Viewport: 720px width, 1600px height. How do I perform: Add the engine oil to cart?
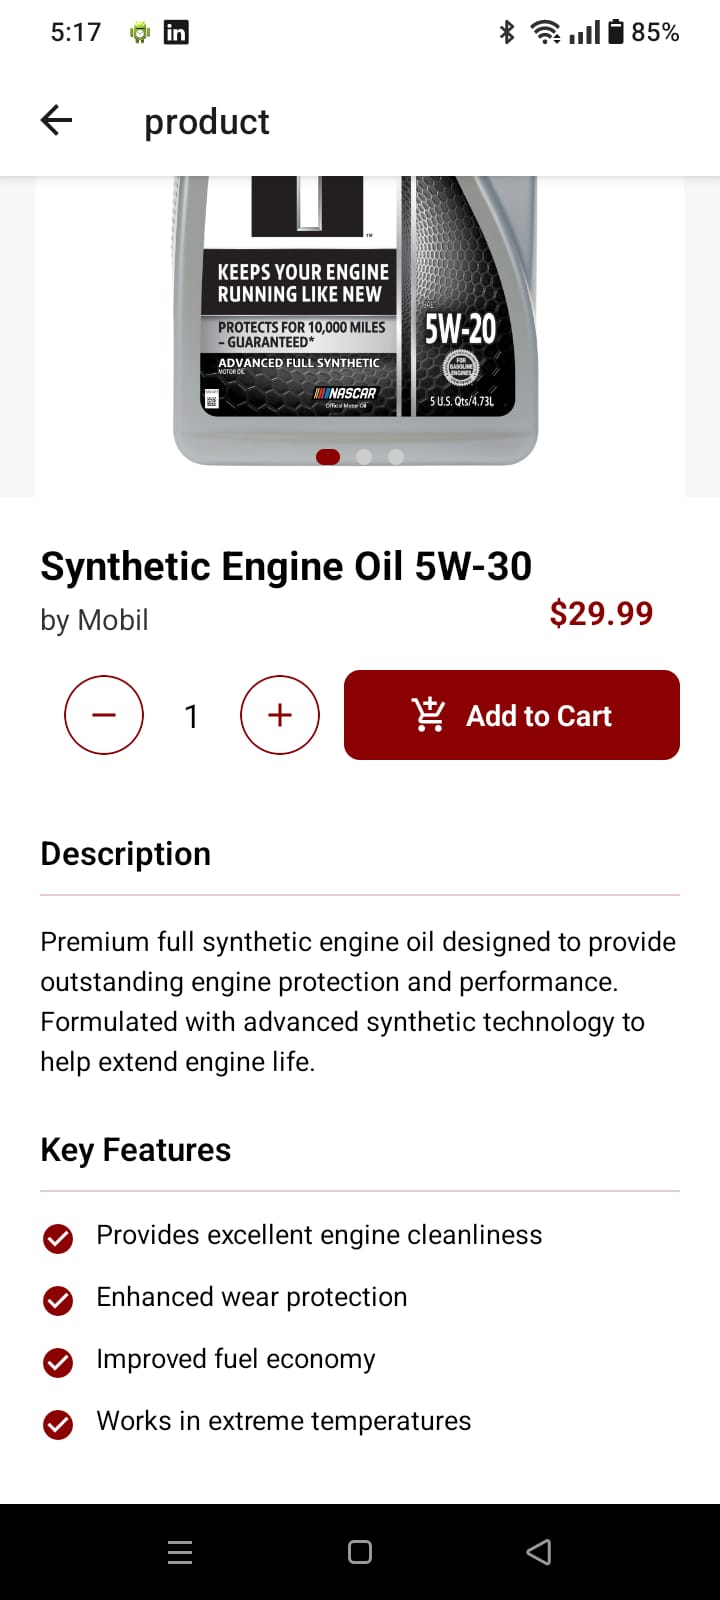point(512,715)
